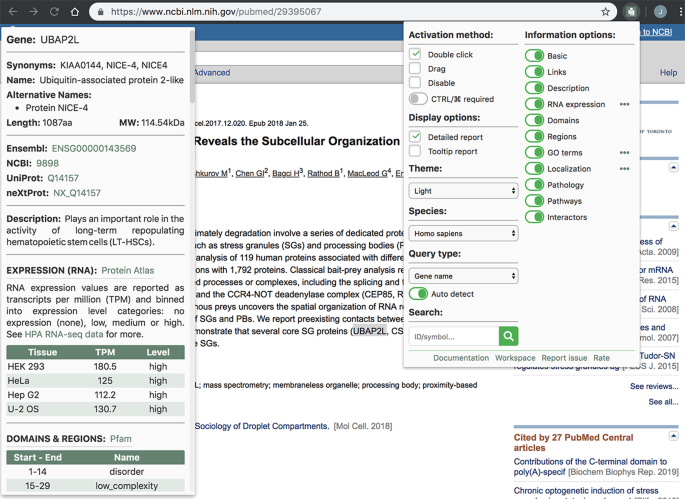Open RNA expression more options dots

coord(624,104)
